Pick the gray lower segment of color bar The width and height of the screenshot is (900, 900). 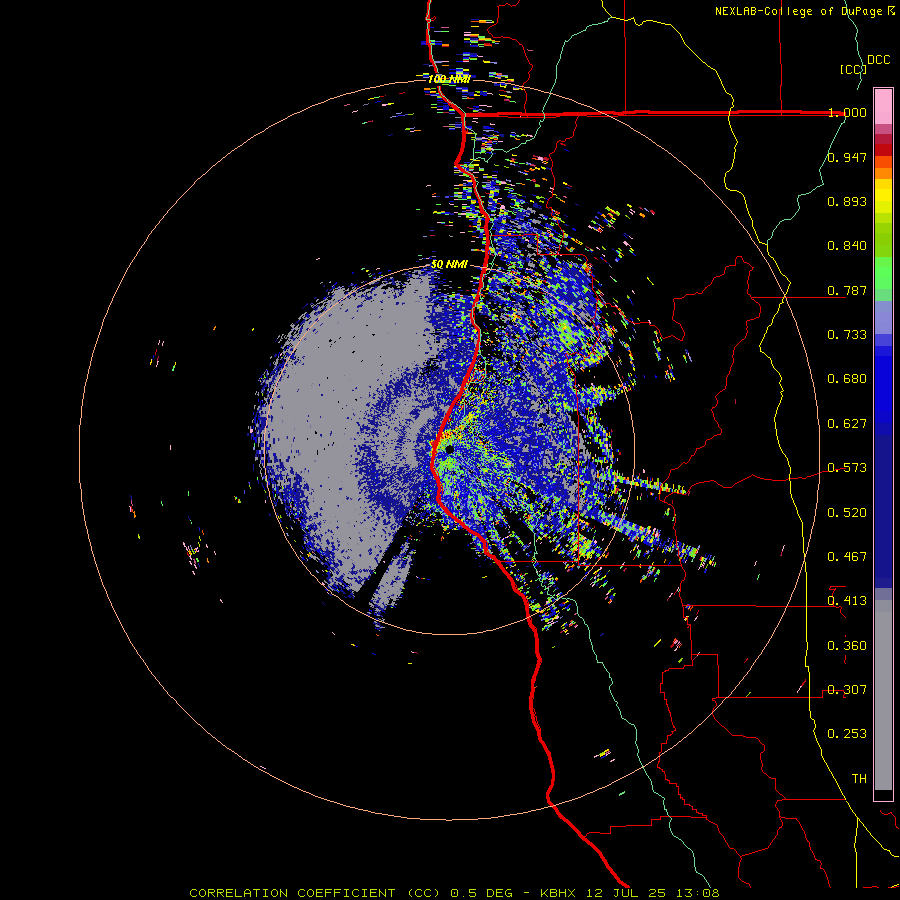pos(883,695)
